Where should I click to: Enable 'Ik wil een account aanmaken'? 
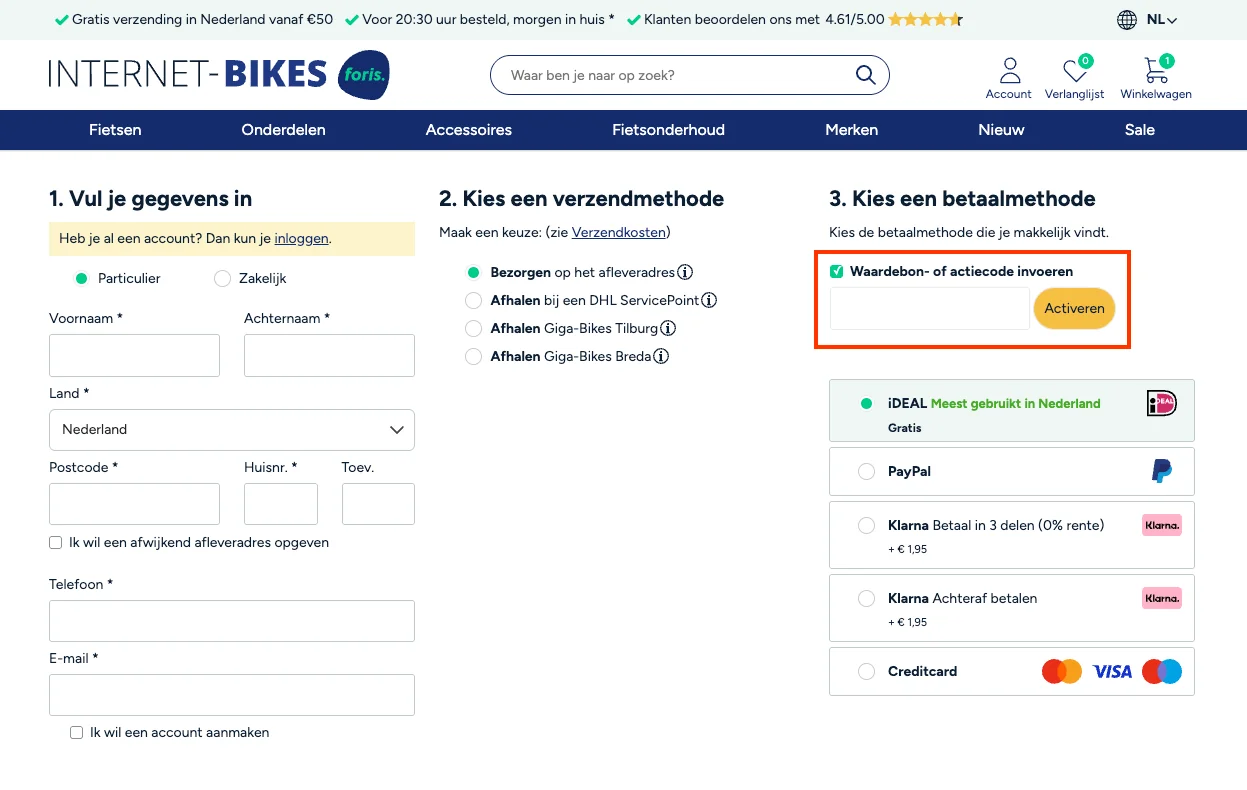[x=76, y=732]
